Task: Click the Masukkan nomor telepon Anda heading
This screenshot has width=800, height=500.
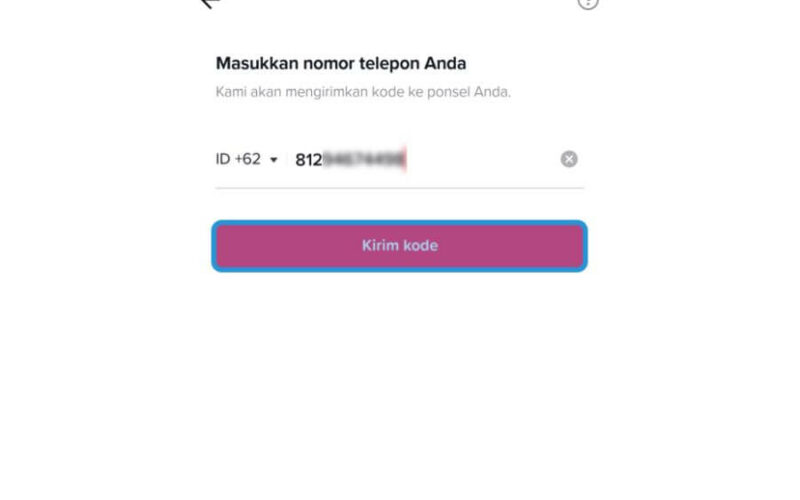Action: coord(341,63)
